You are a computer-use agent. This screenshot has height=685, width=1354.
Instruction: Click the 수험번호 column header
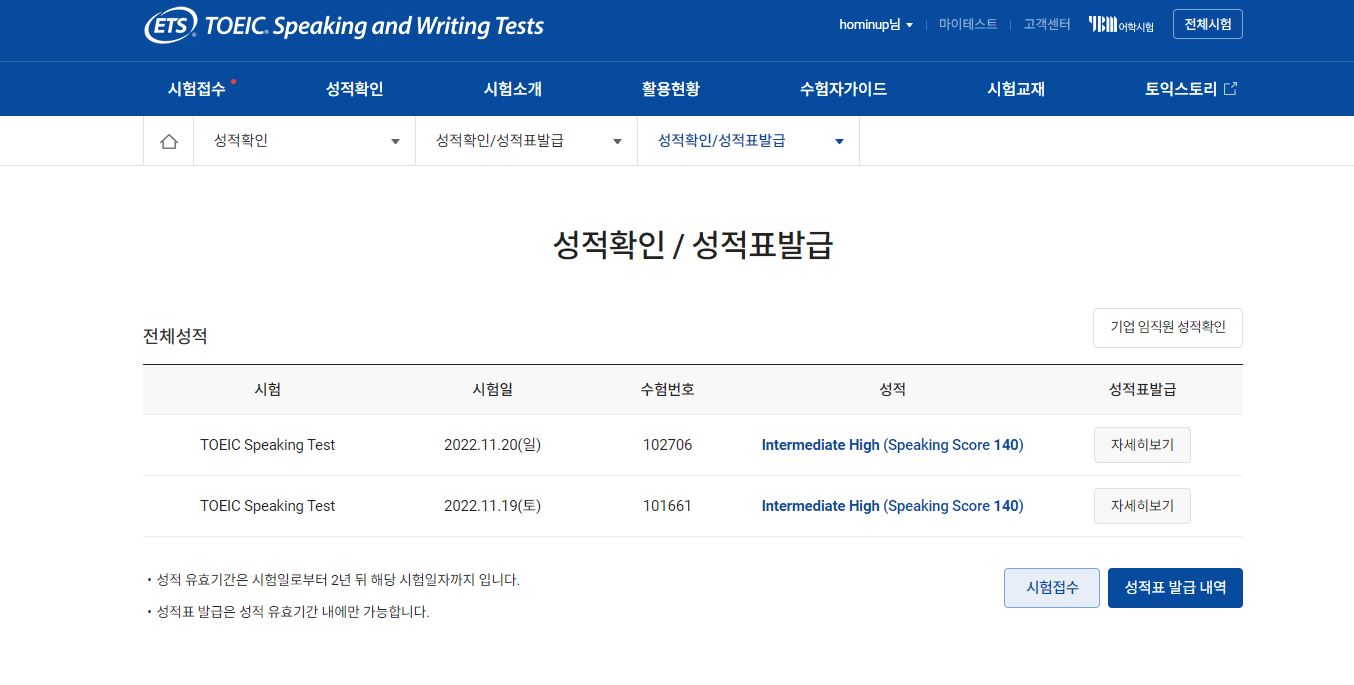[667, 390]
